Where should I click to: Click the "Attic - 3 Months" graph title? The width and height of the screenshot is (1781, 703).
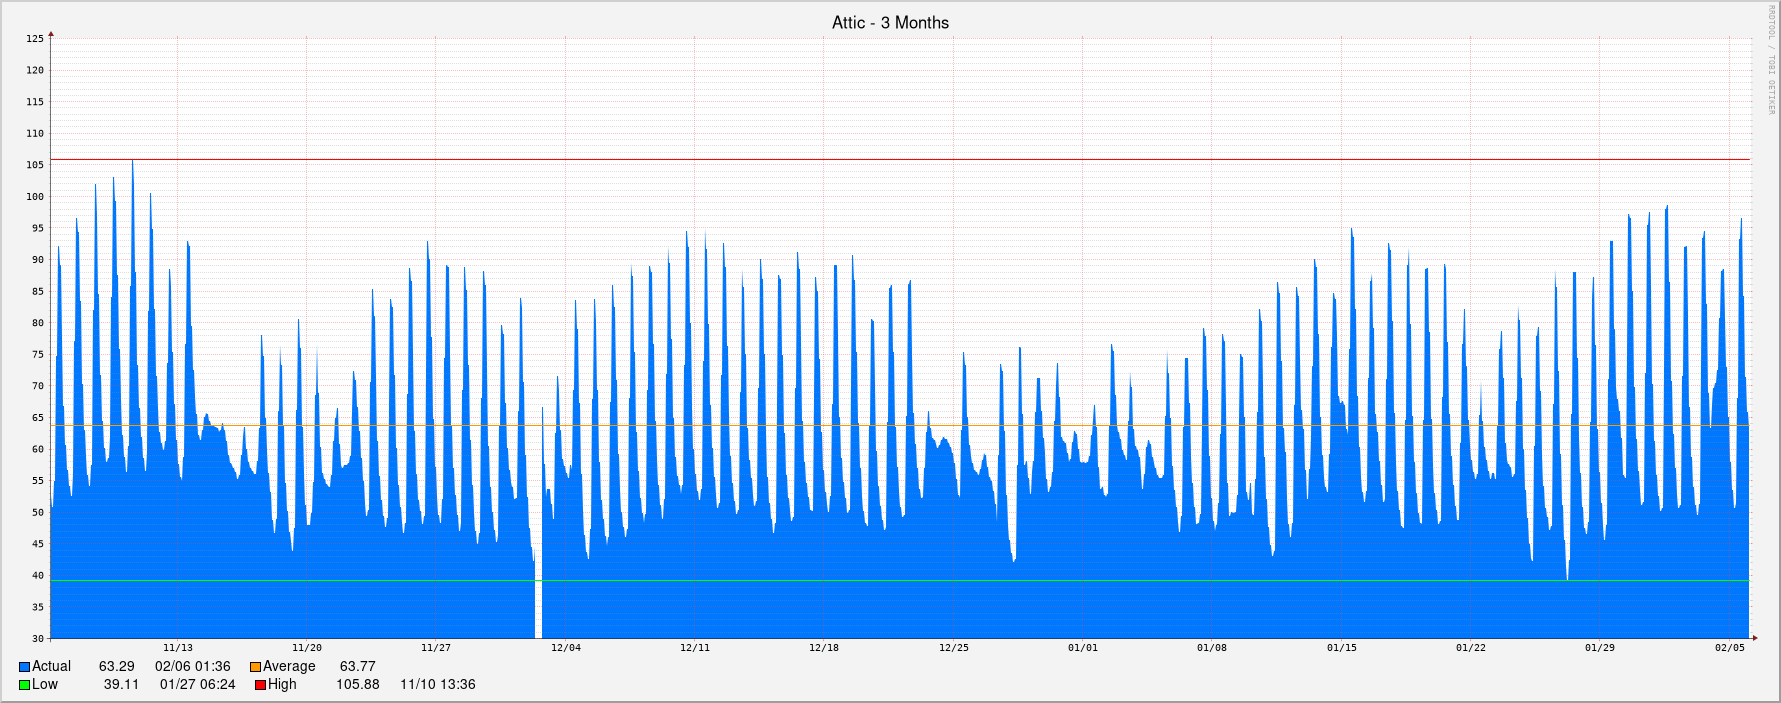click(890, 22)
